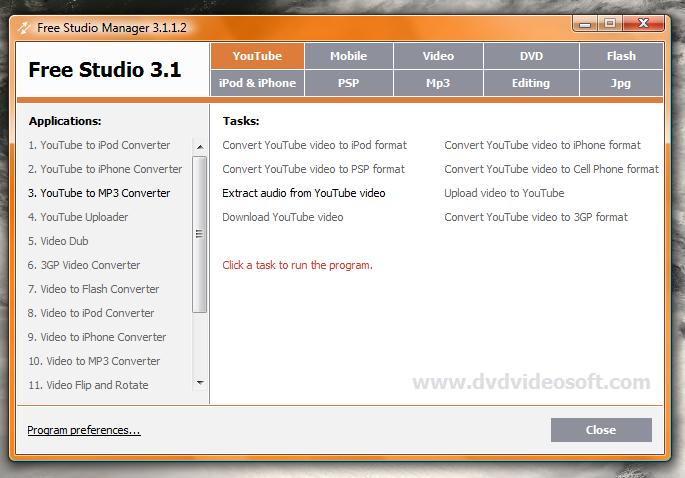Launch Upload video to YouTube task
This screenshot has width=685, height=478.
[x=504, y=193]
